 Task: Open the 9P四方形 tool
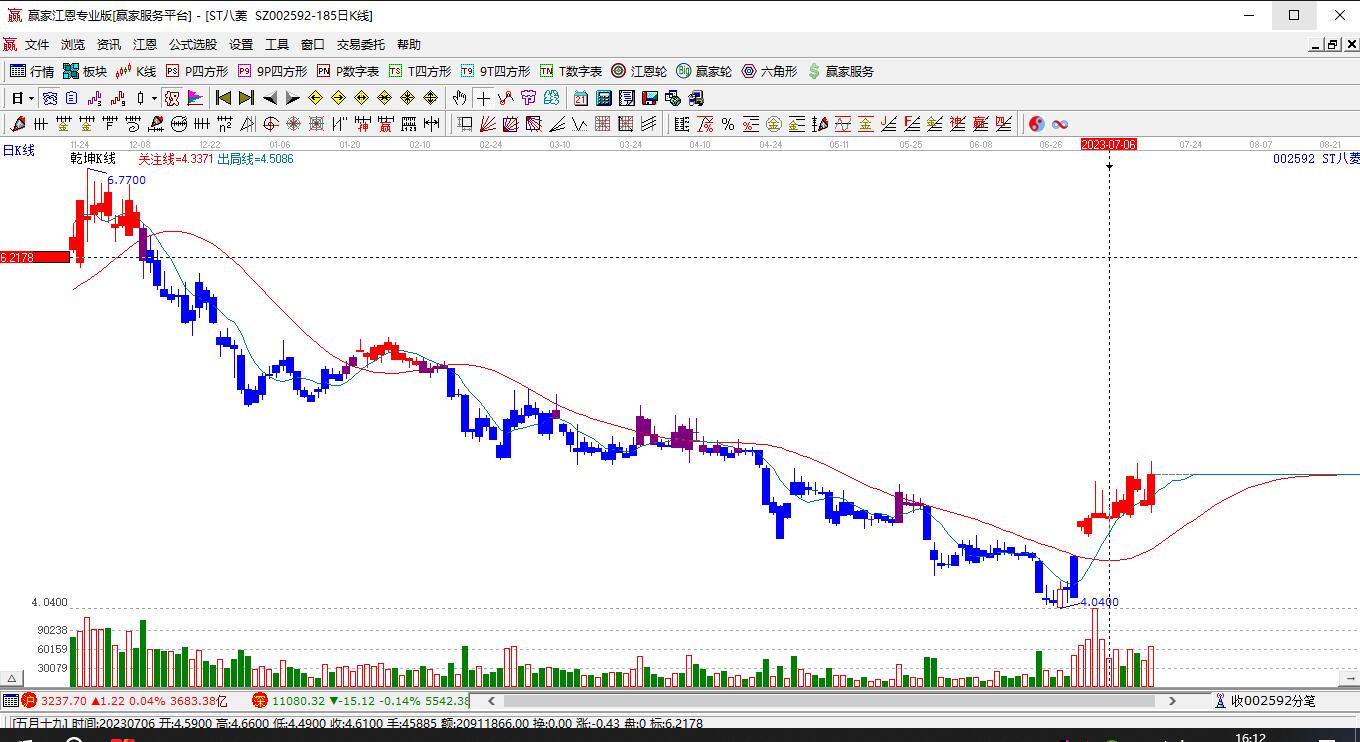click(272, 71)
